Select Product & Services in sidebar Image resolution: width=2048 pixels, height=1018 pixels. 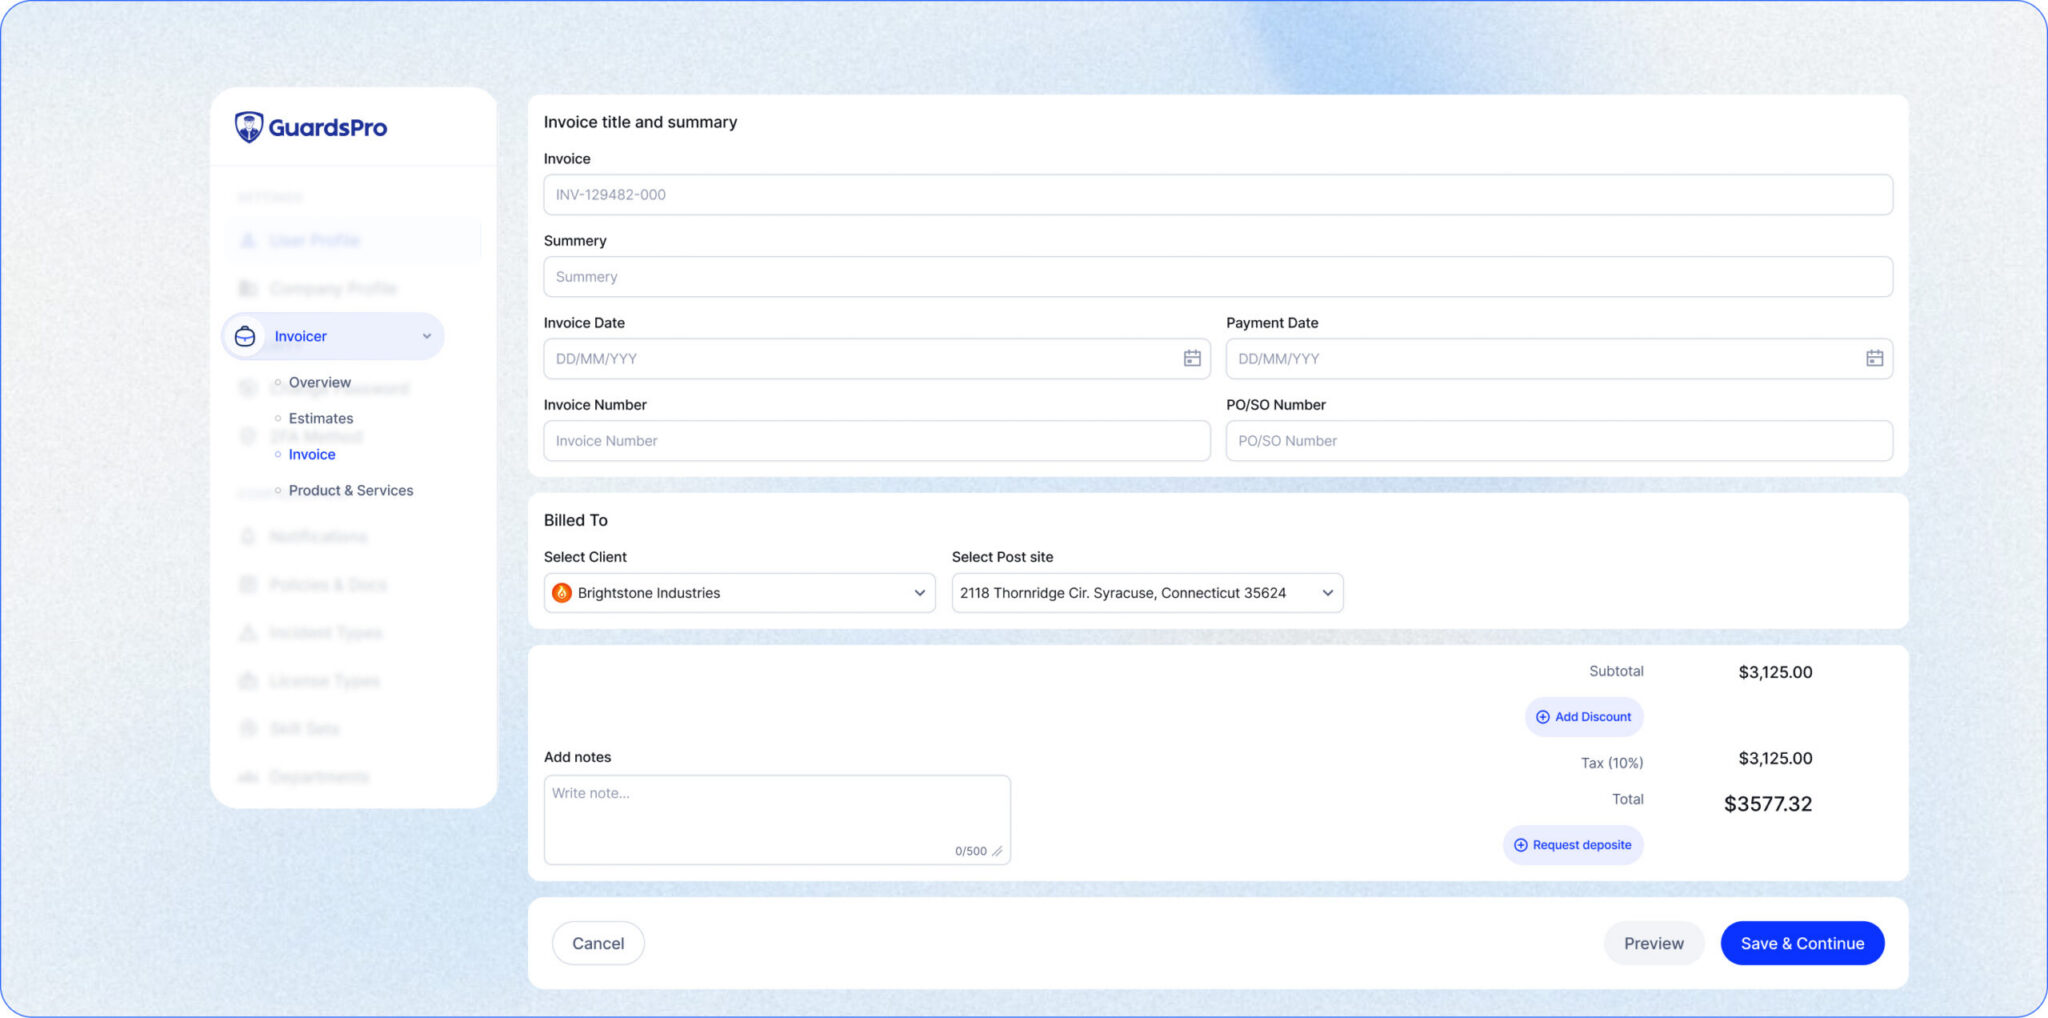coord(350,490)
